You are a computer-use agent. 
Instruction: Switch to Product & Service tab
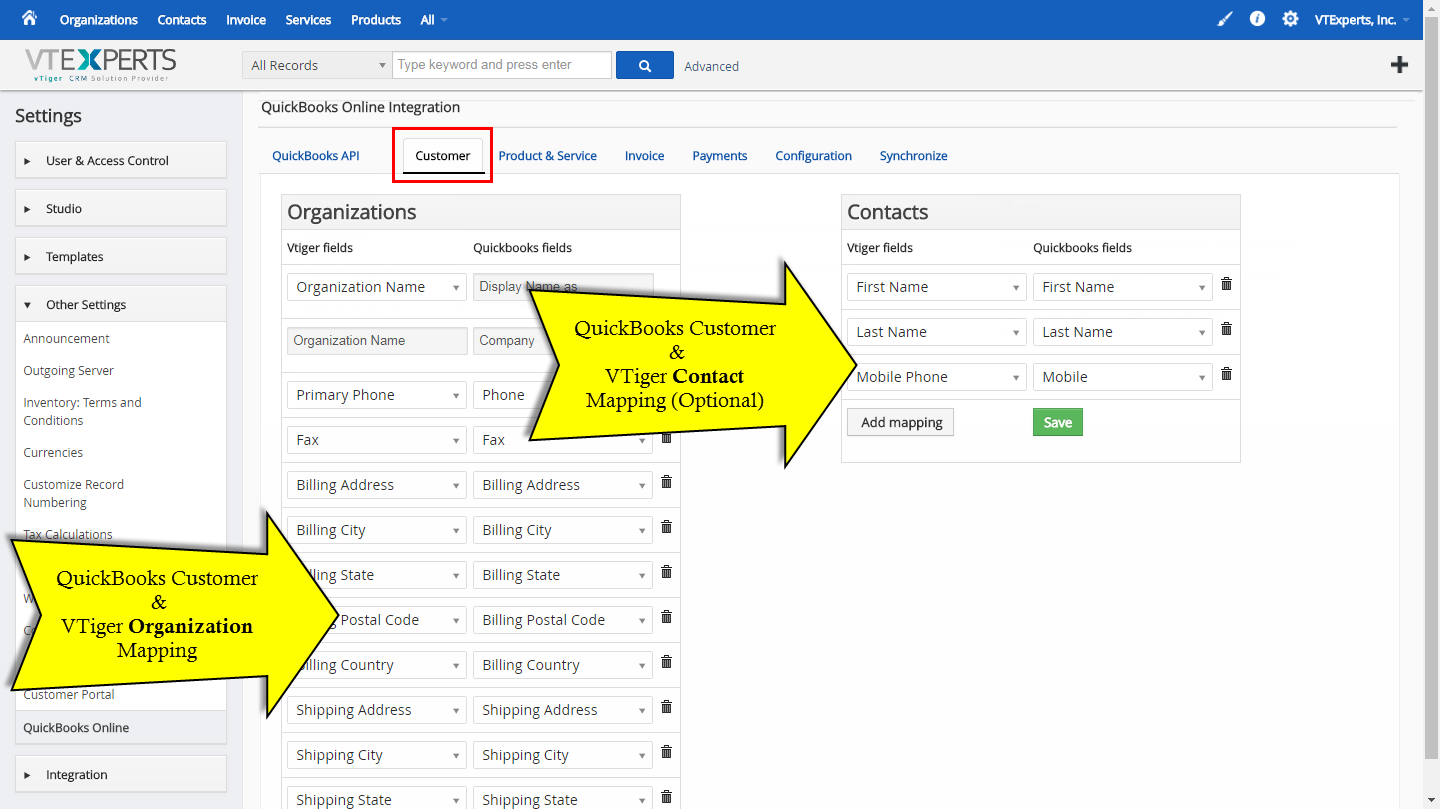pyautogui.click(x=548, y=156)
